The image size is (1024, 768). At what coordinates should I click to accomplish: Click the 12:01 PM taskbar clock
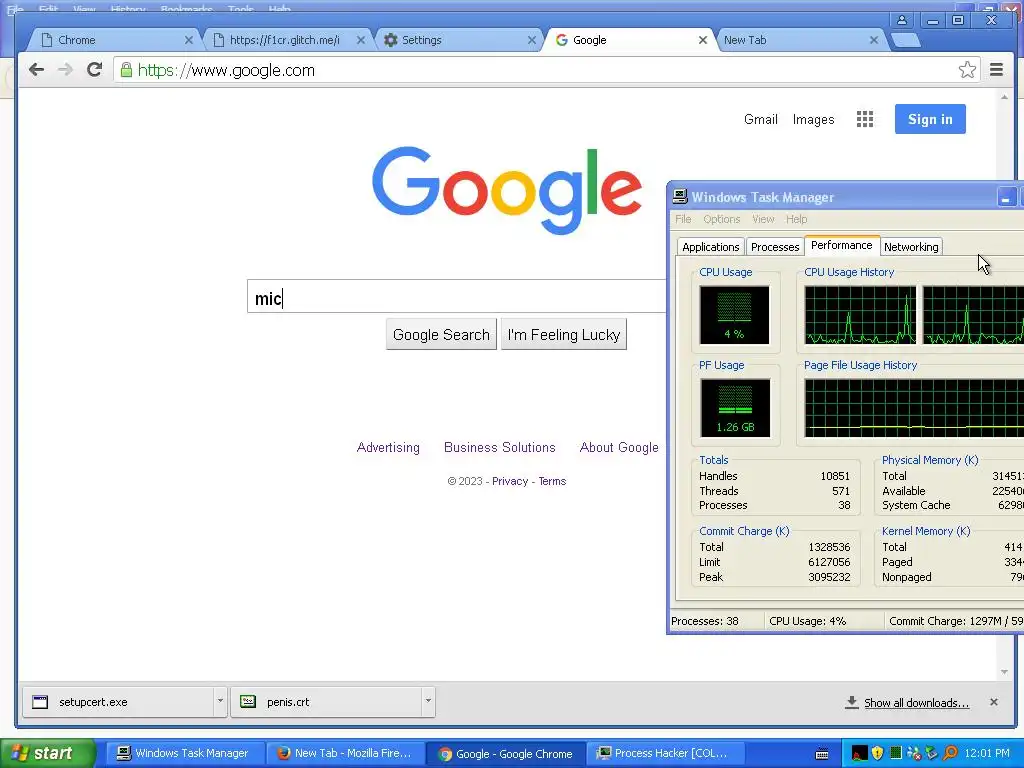coord(986,753)
